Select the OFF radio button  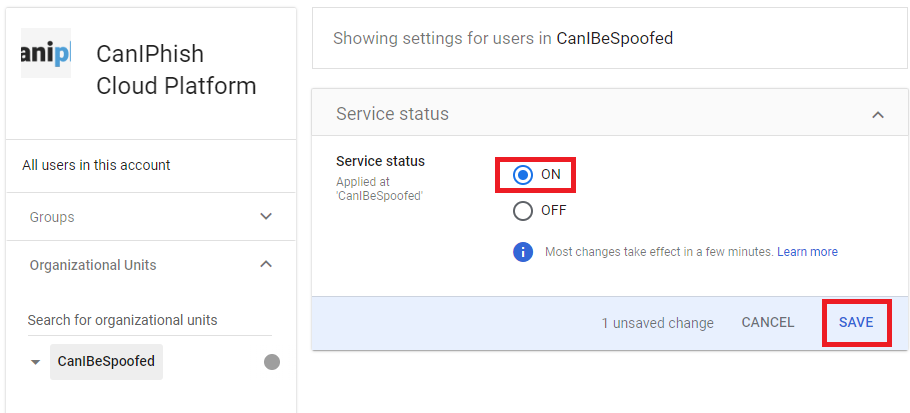click(523, 211)
